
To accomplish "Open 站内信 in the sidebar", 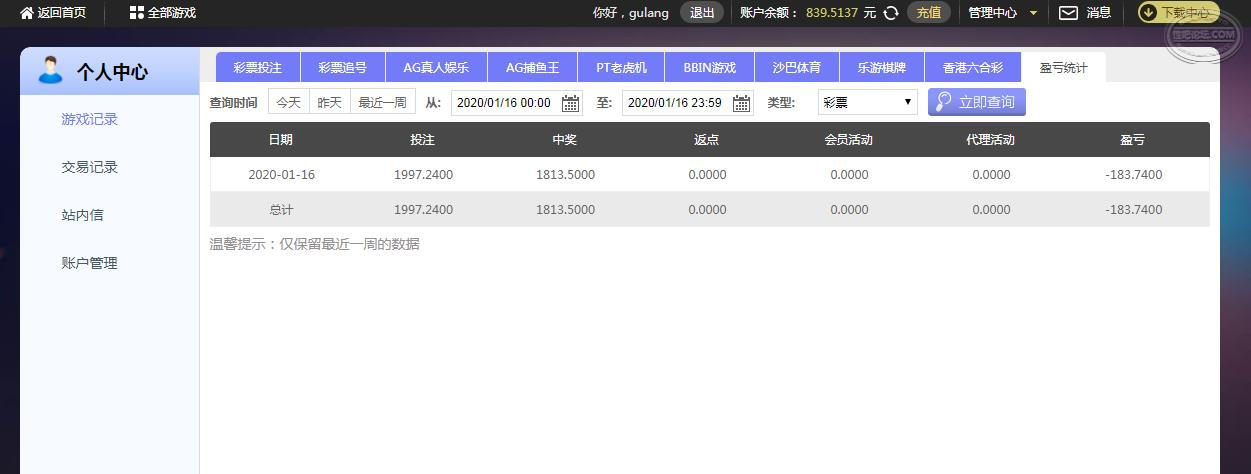I will [83, 215].
